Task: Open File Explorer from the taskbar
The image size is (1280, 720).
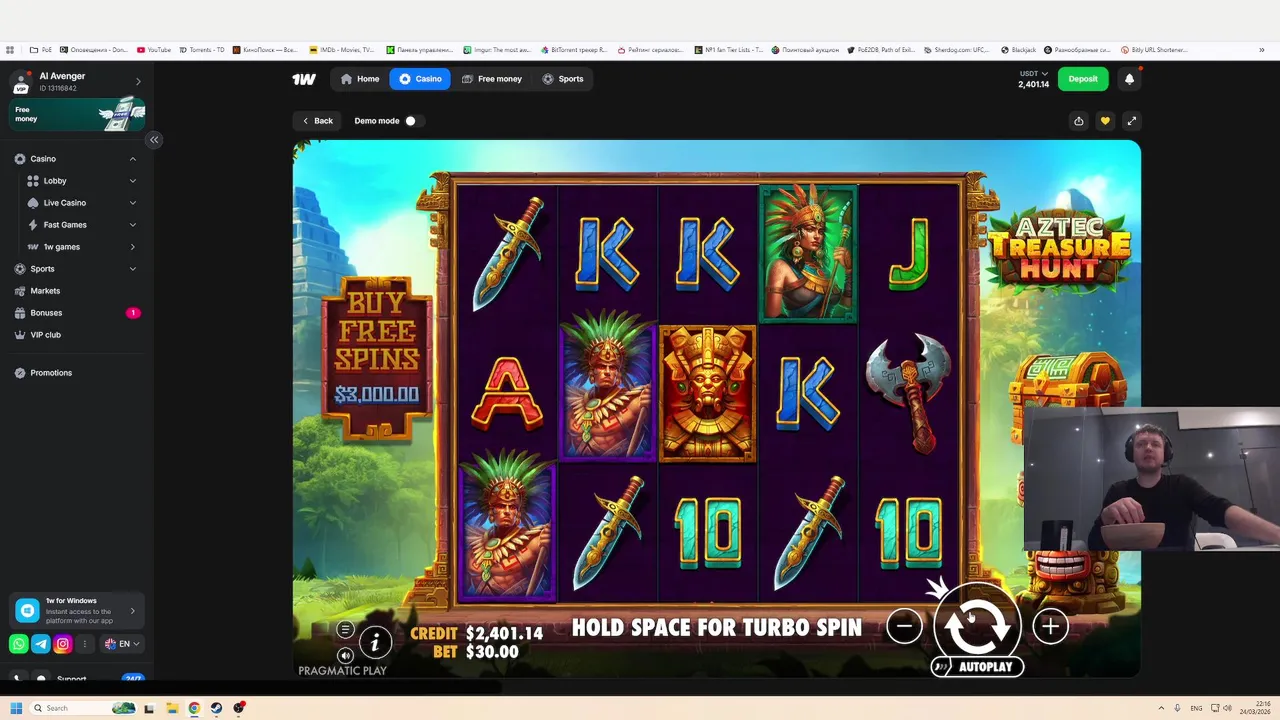Action: (x=172, y=708)
